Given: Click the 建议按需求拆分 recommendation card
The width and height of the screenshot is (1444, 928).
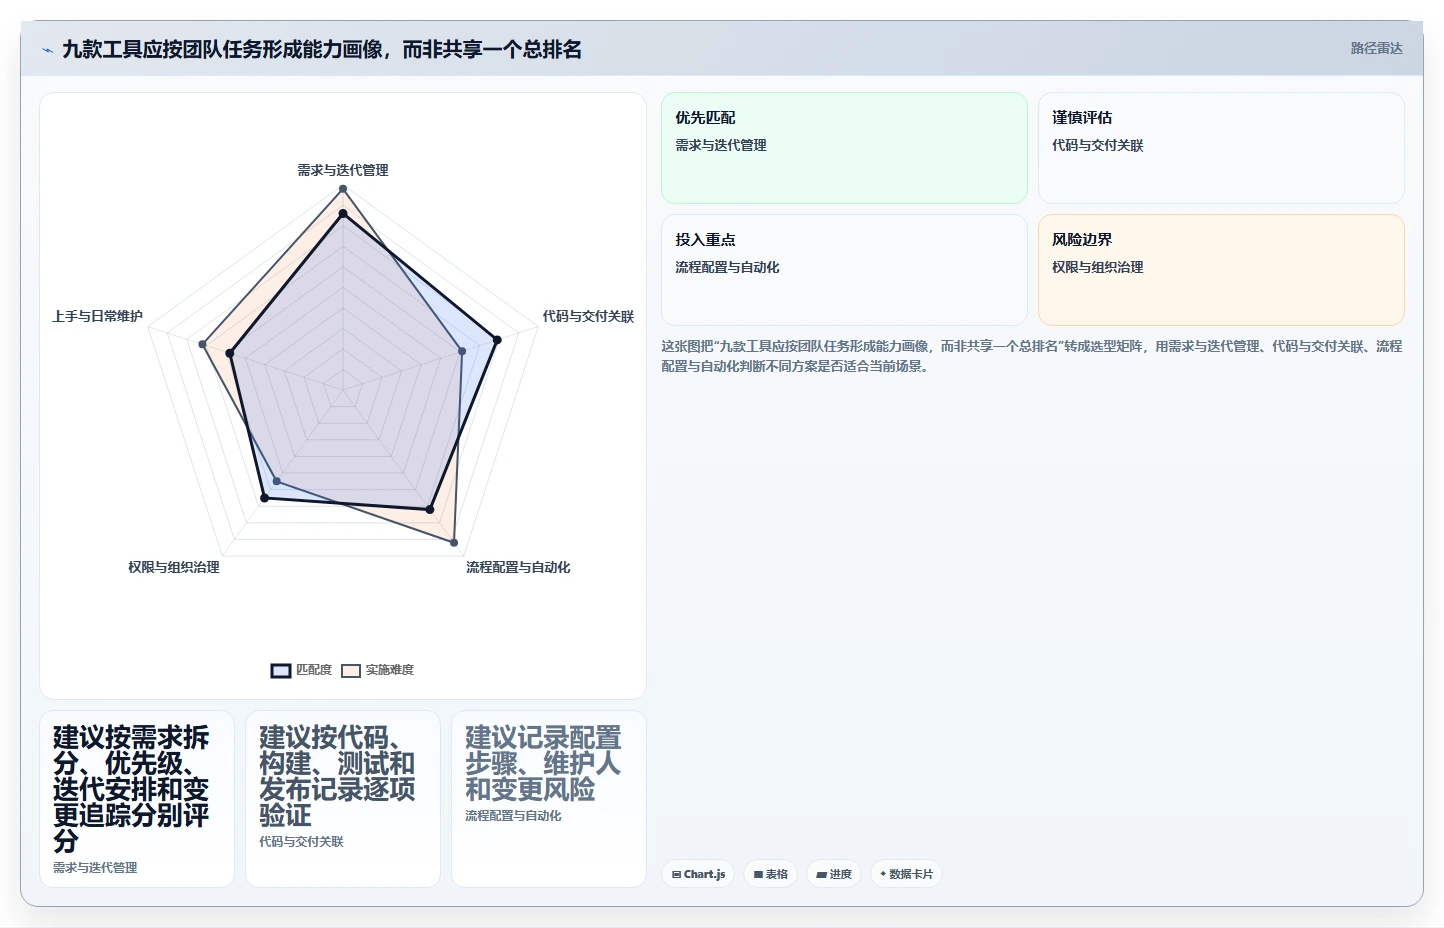Looking at the screenshot, I should click(137, 799).
